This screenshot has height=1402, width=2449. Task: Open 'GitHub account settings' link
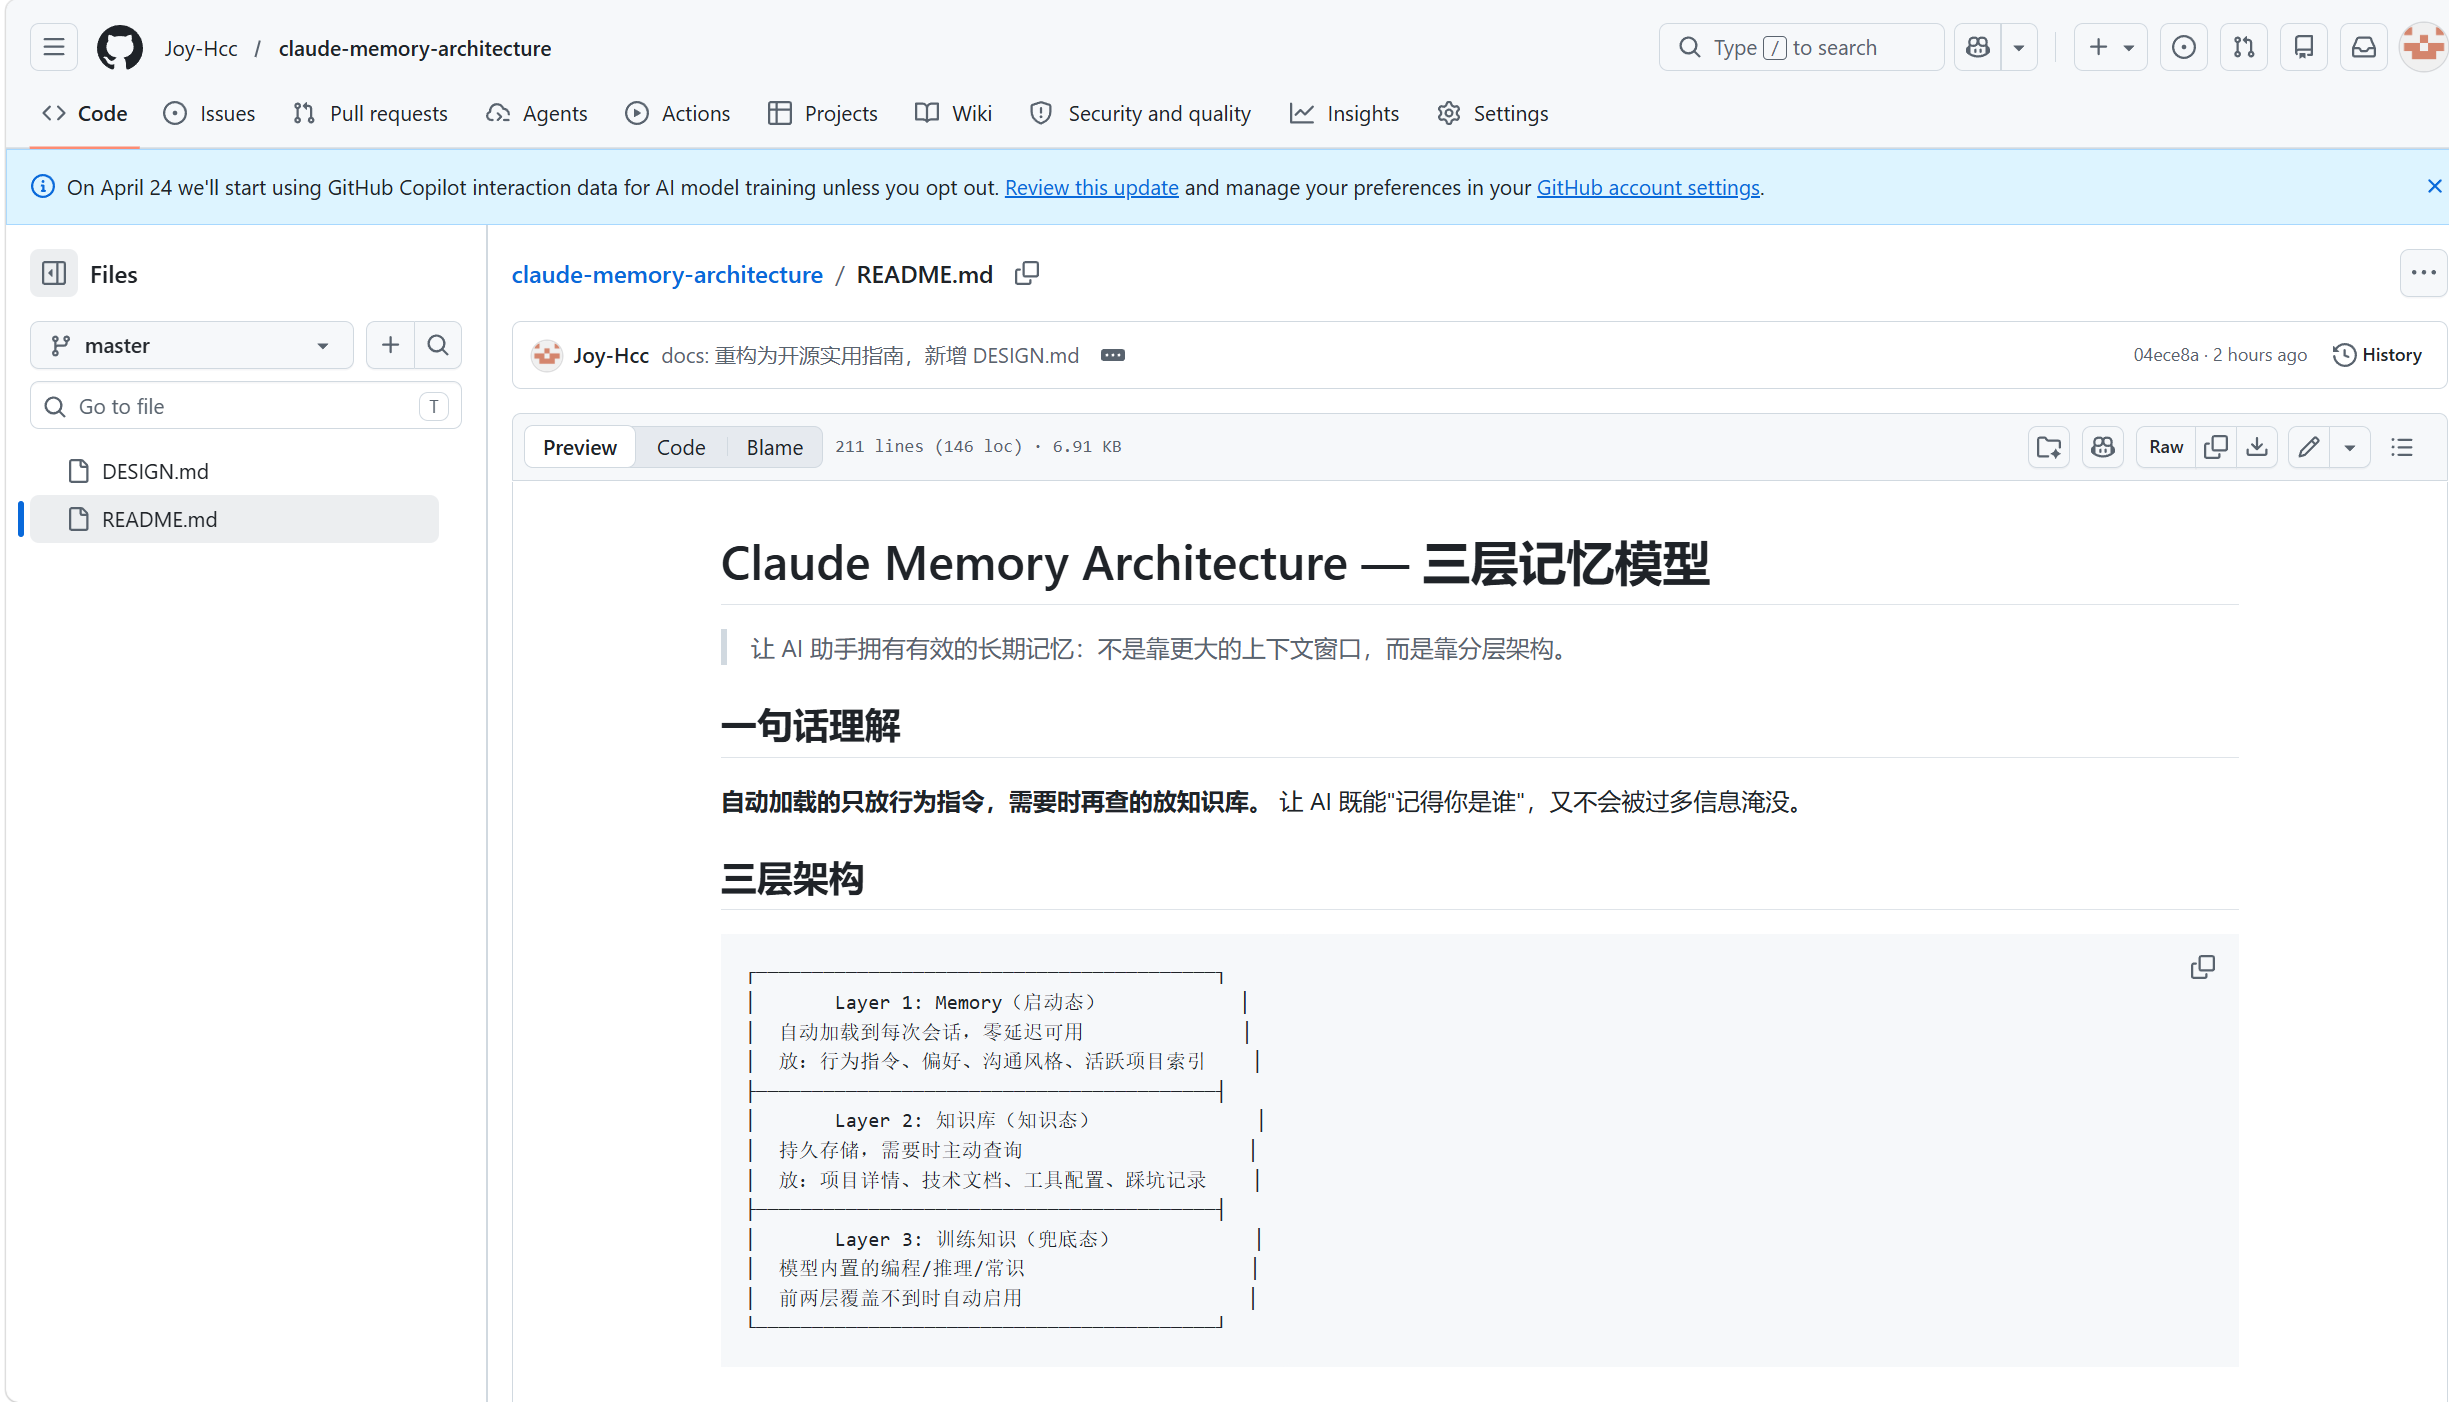(x=1648, y=187)
